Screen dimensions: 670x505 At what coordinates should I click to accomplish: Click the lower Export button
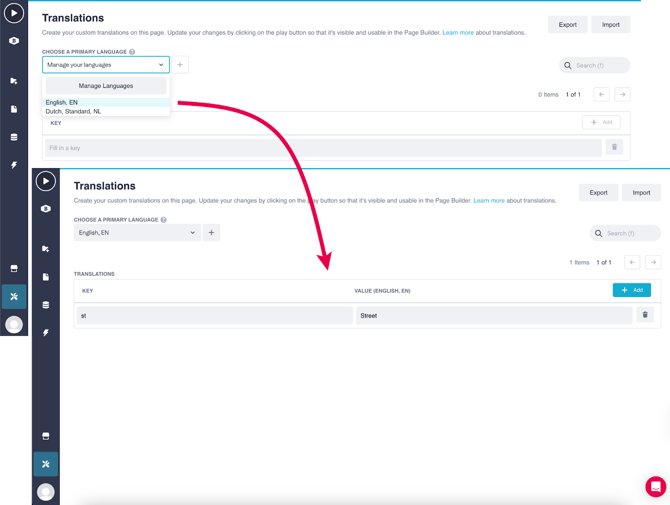(x=598, y=193)
